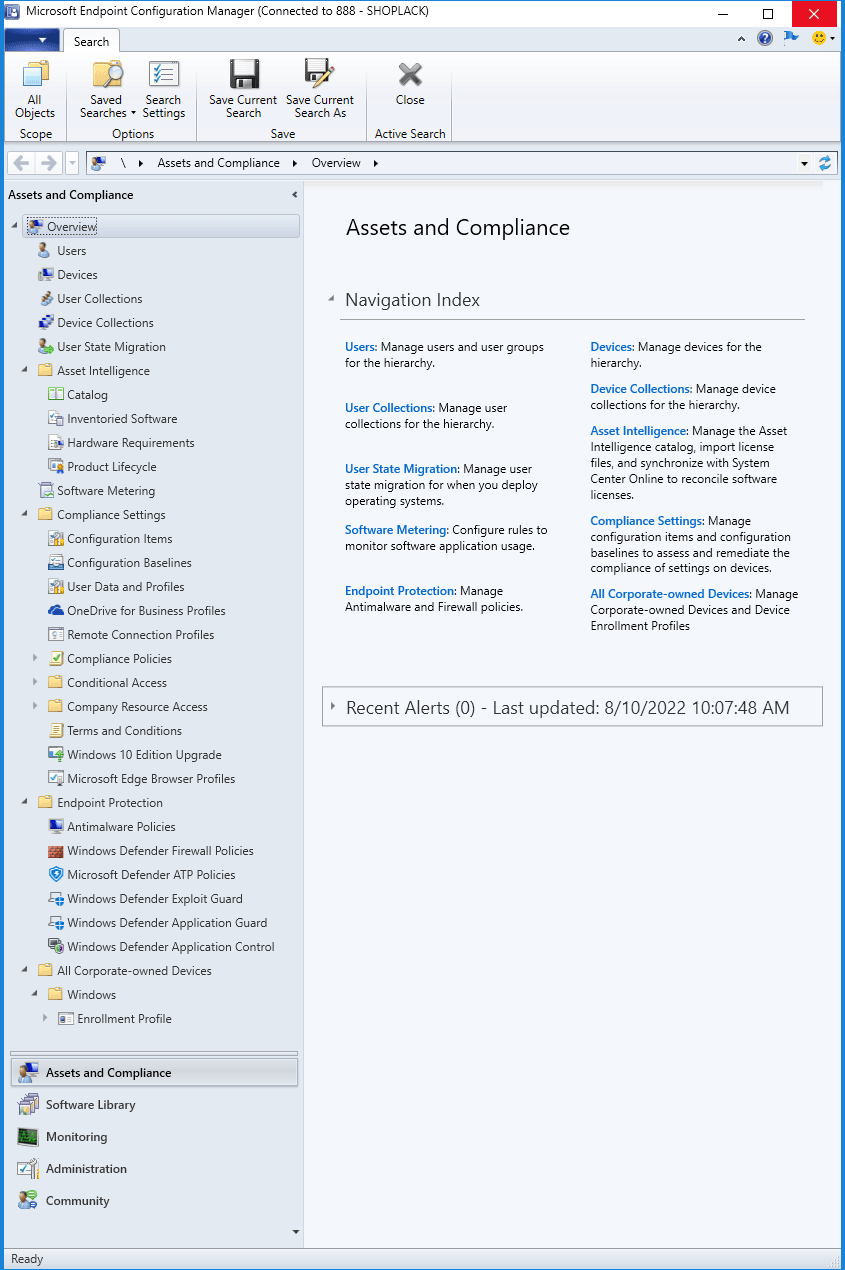Open the address bar history dropdown
845x1270 pixels.
pyautogui.click(x=805, y=163)
